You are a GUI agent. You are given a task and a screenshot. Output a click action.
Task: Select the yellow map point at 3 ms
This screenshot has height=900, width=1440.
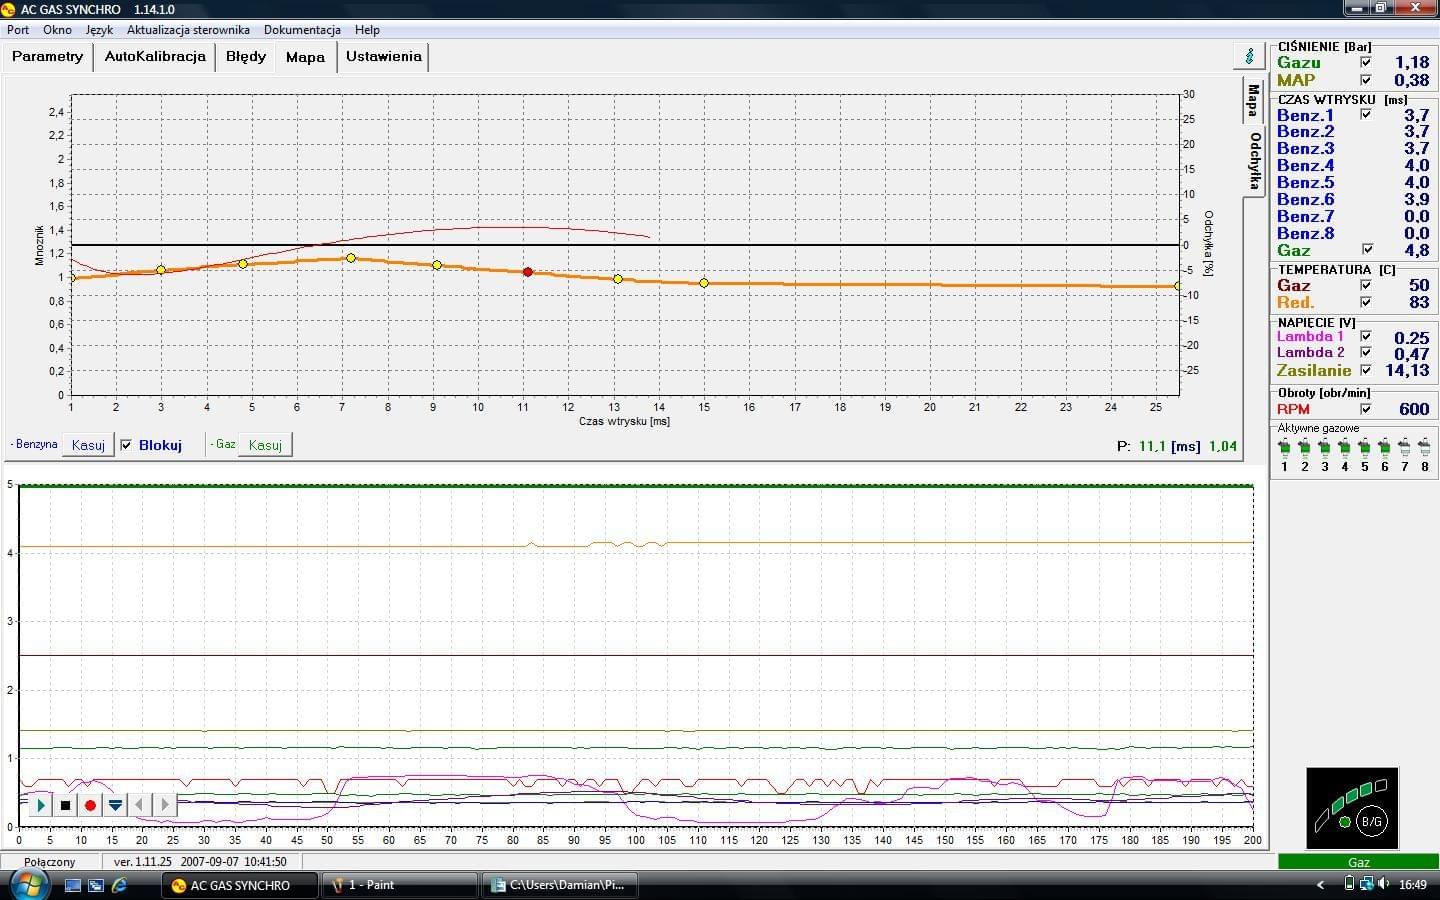point(161,270)
